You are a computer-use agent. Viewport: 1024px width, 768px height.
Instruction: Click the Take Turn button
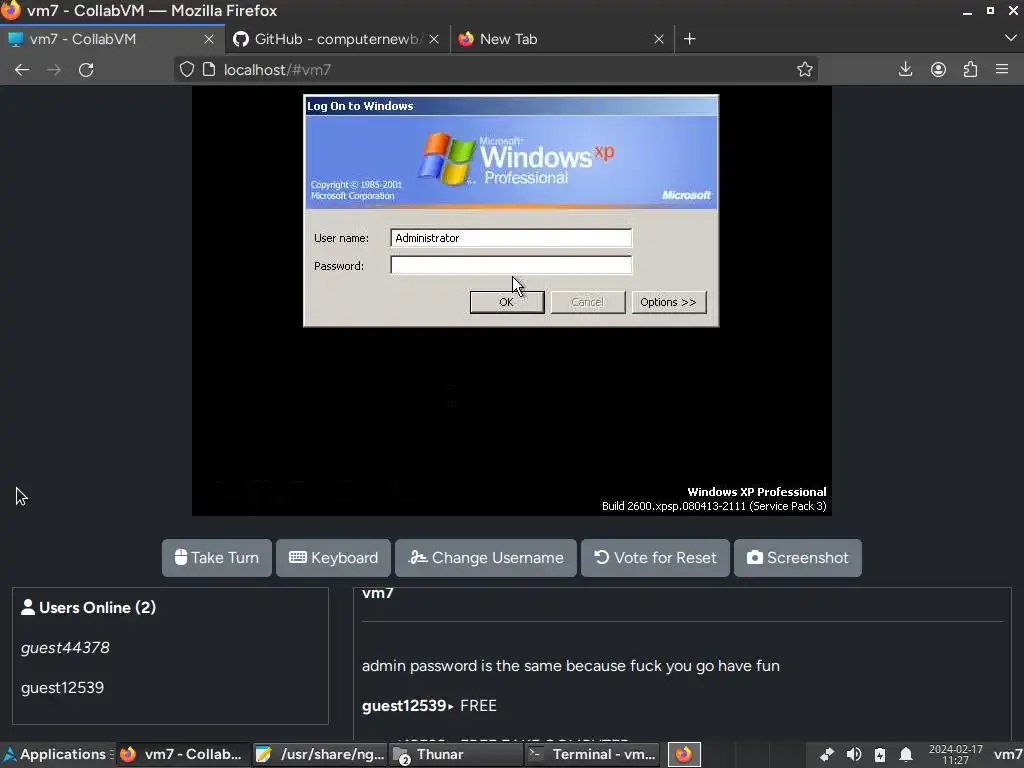point(217,558)
